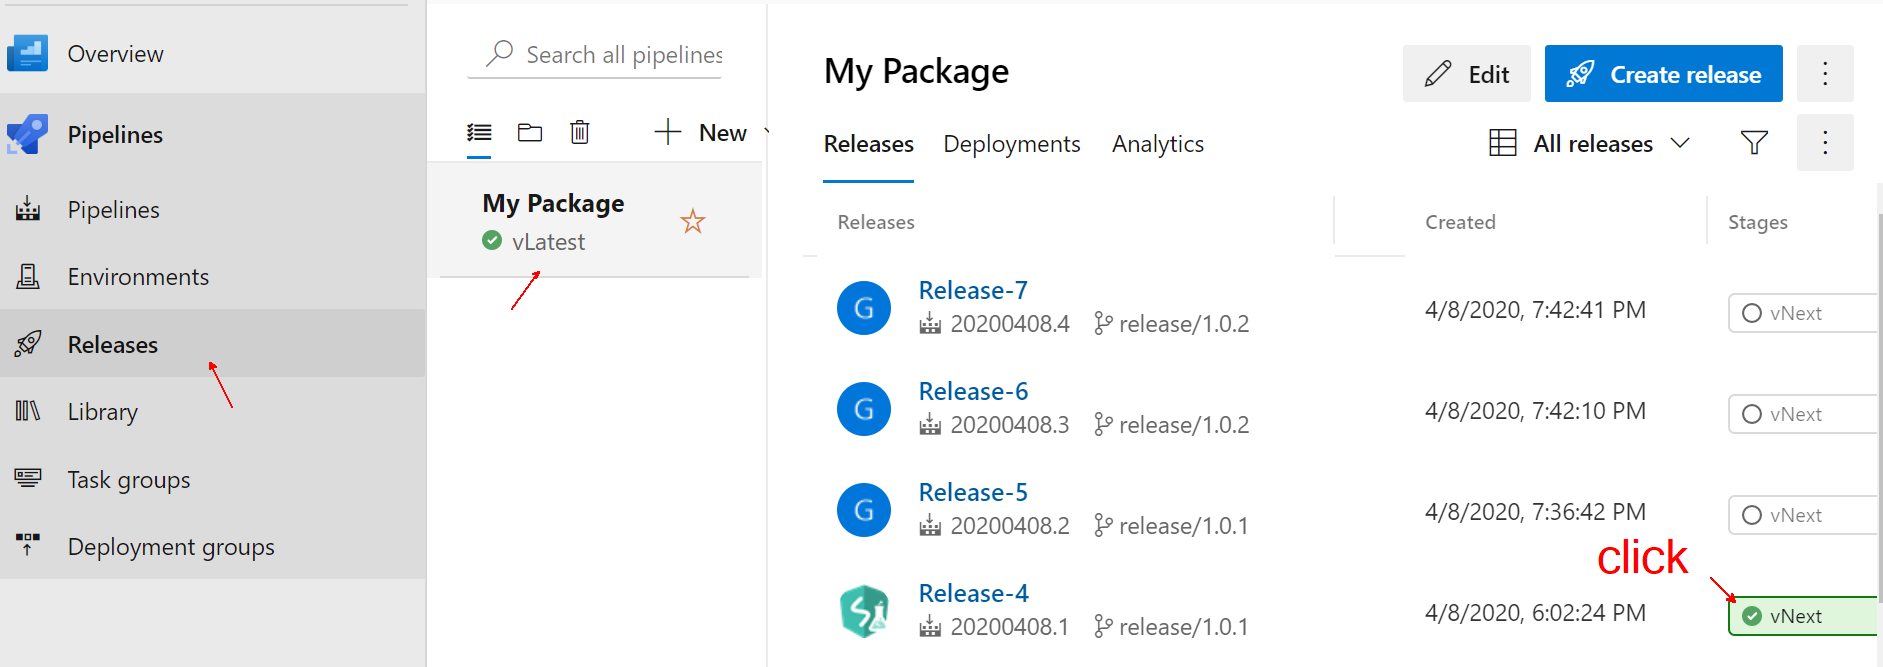1883x667 pixels.
Task: Select the Environments sidebar icon
Action: 28,276
